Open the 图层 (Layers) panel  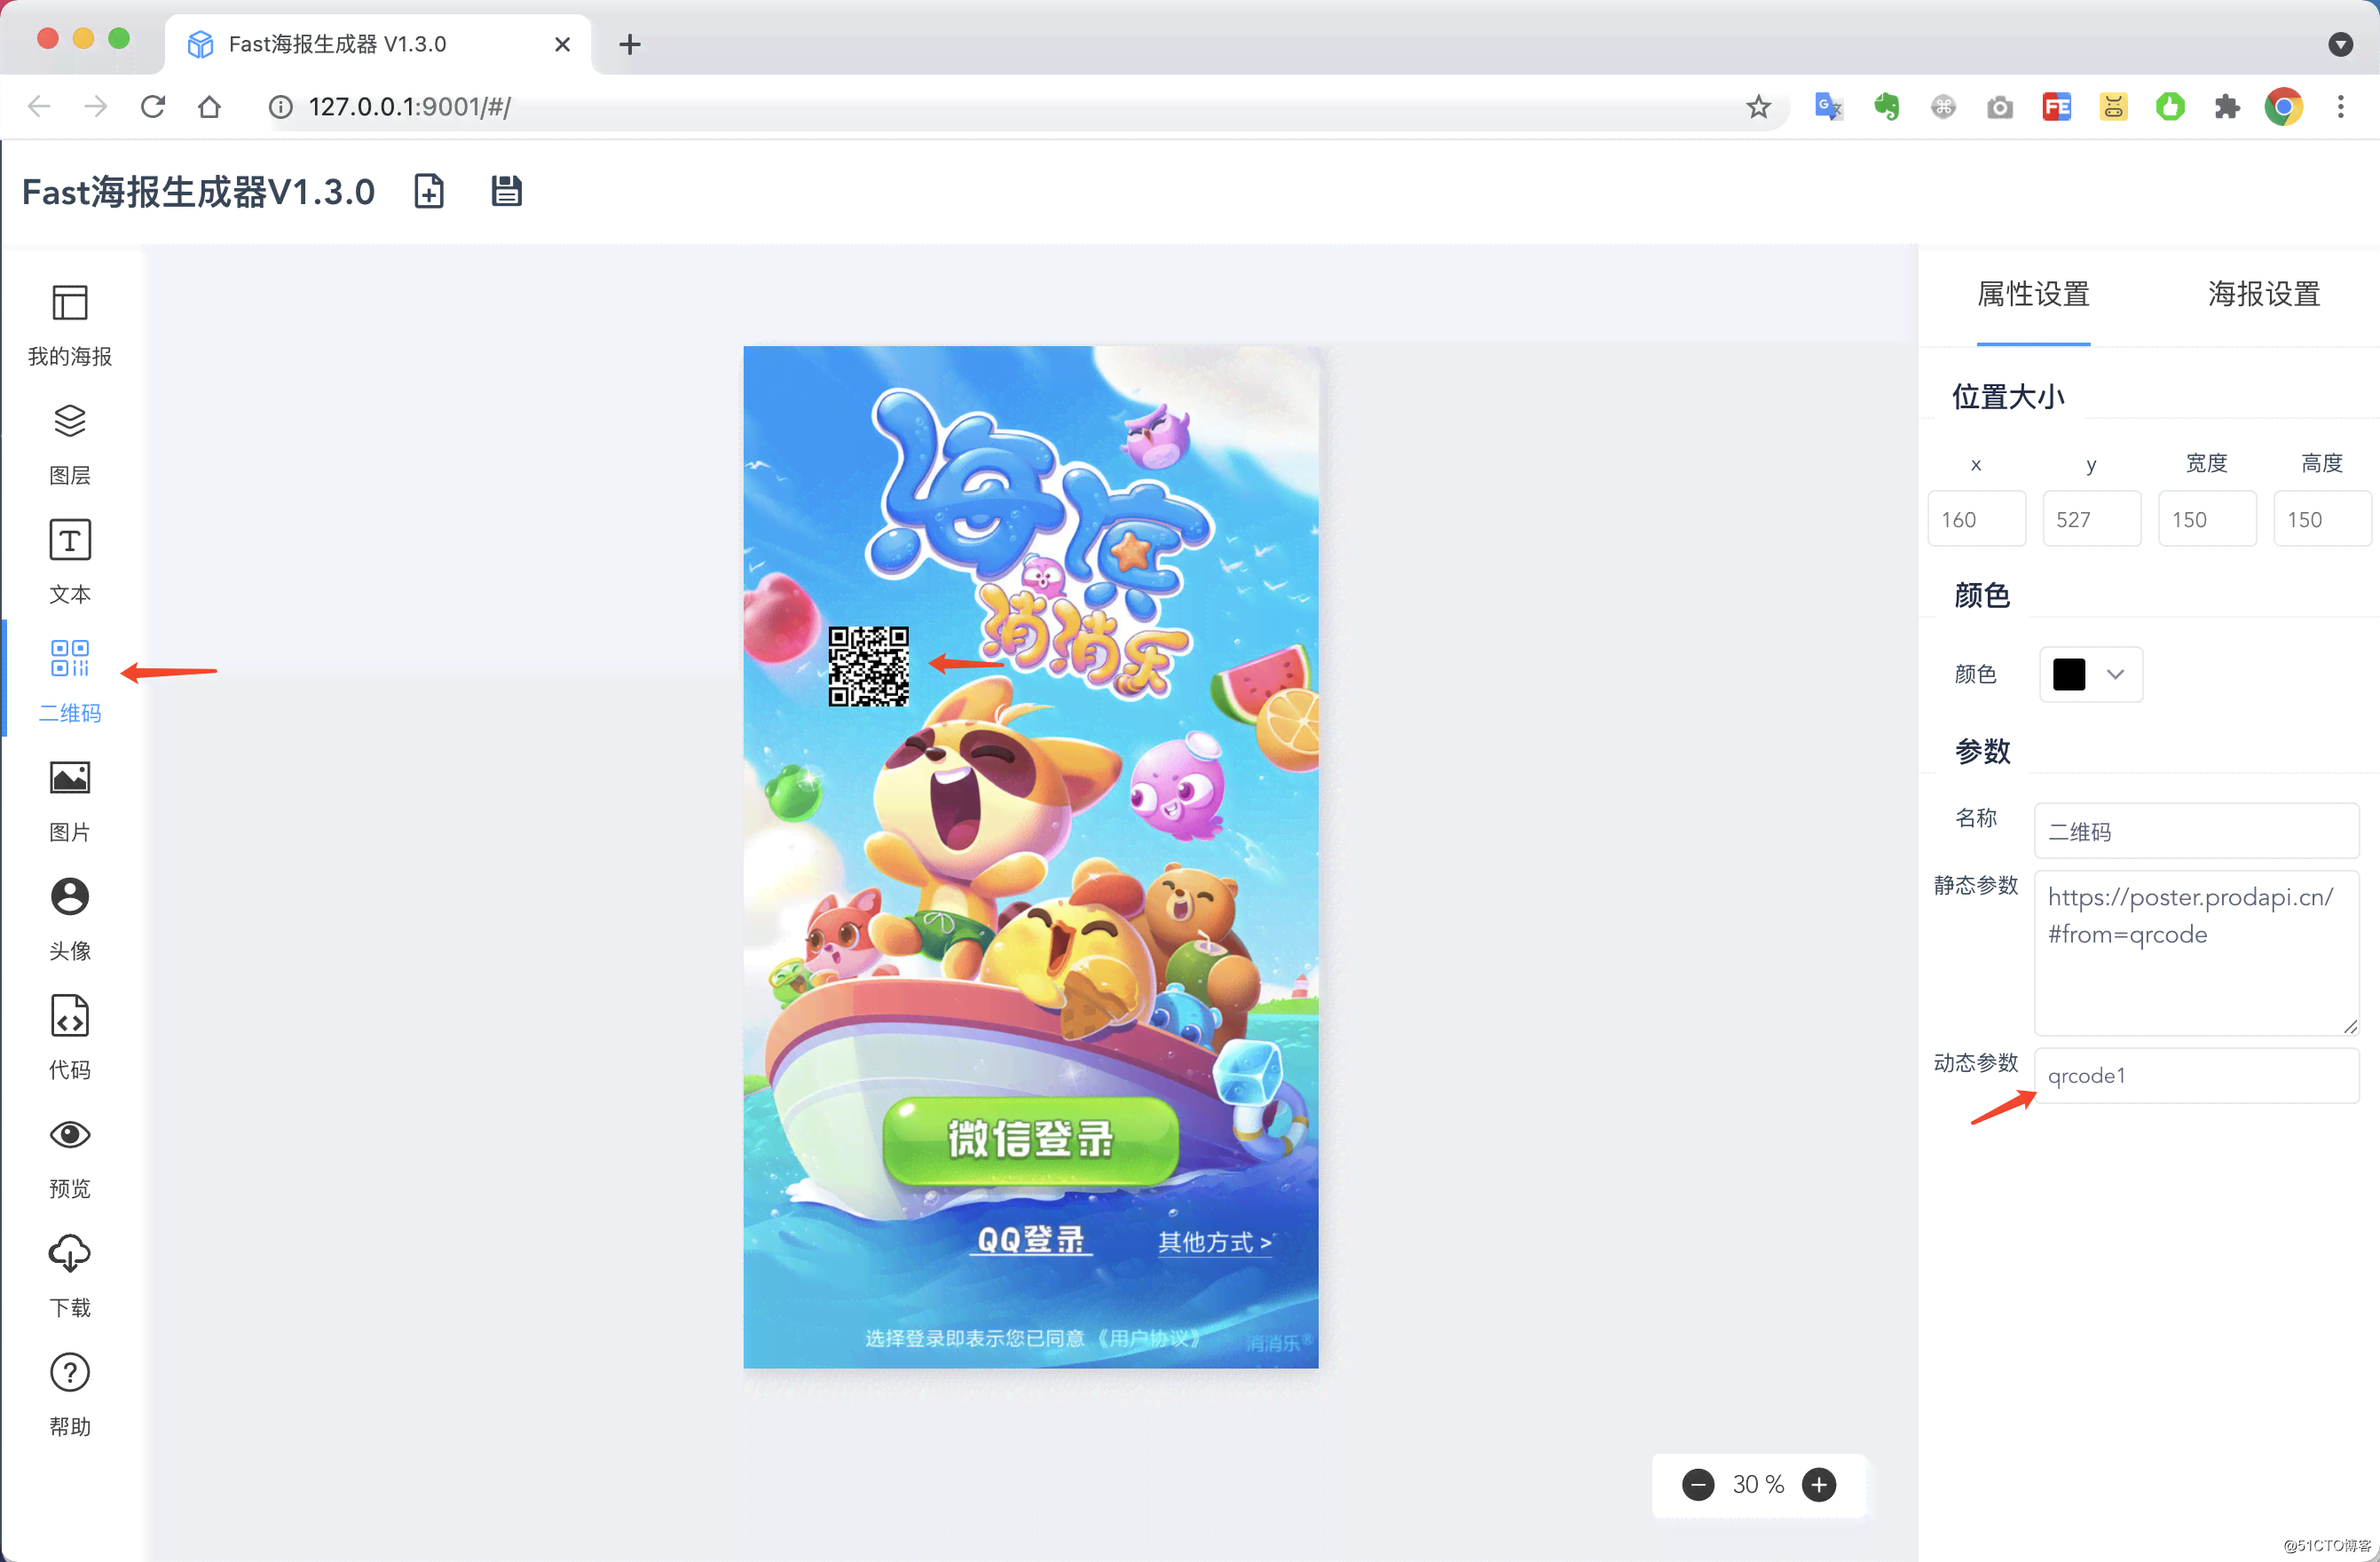coord(68,443)
